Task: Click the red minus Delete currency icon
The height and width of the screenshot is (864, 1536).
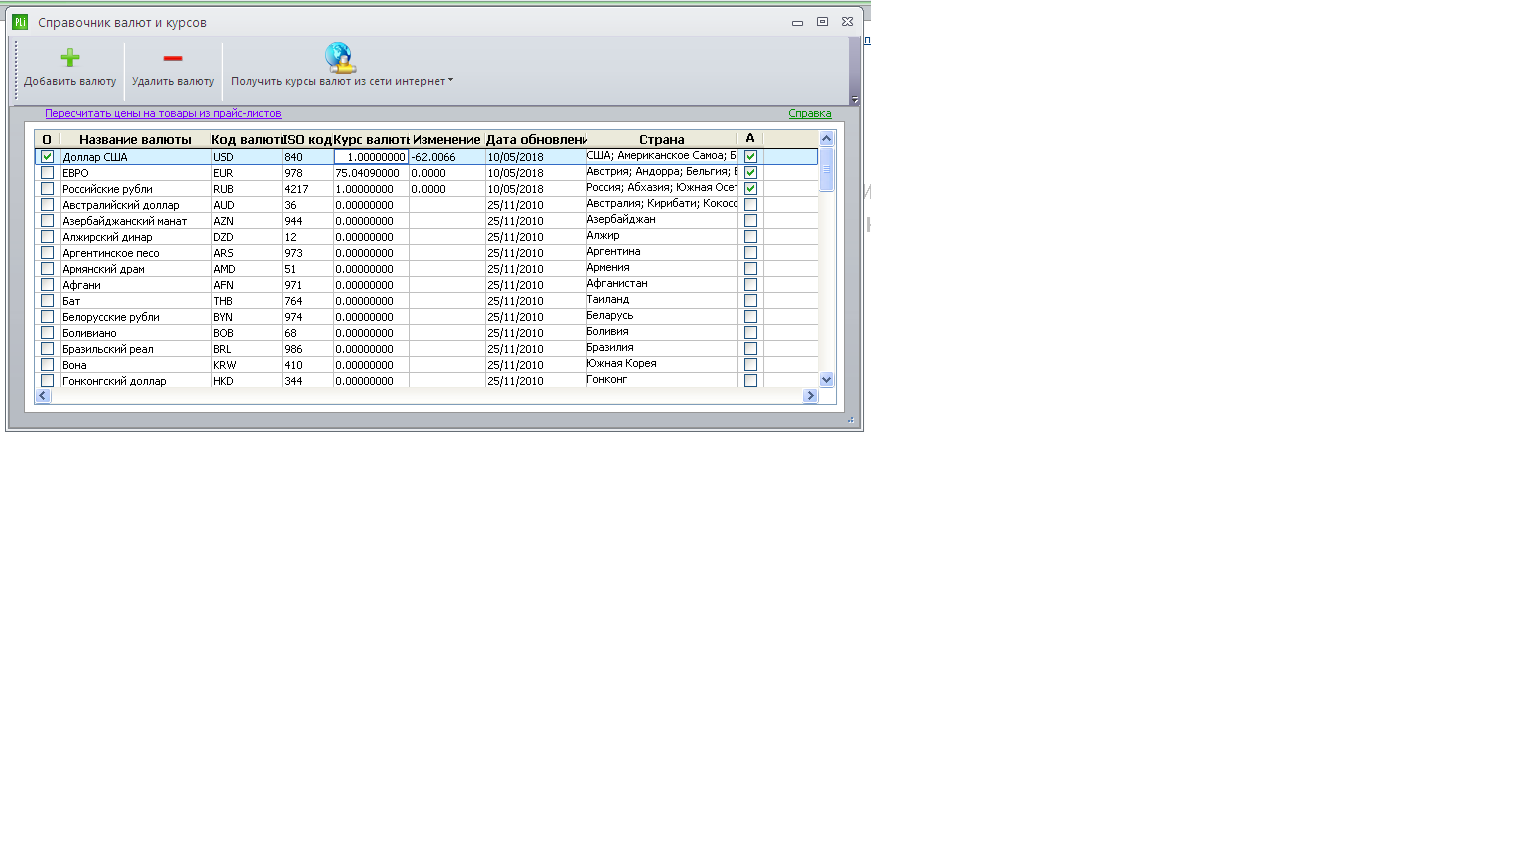Action: click(173, 58)
